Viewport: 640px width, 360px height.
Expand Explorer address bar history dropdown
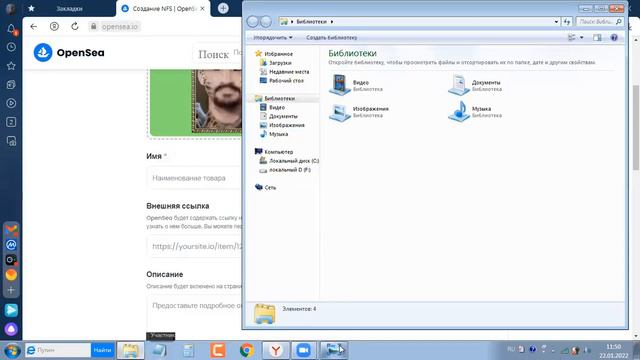[556, 22]
